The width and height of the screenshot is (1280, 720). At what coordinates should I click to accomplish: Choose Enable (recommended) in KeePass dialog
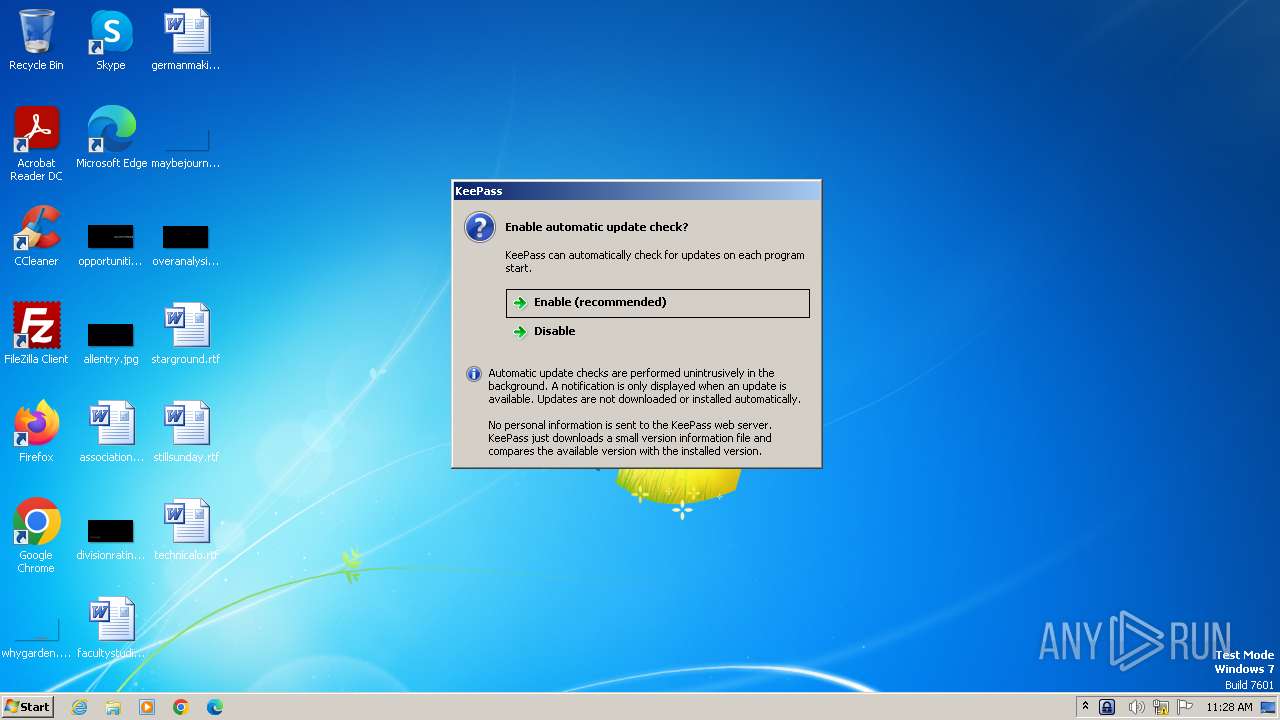click(x=657, y=303)
